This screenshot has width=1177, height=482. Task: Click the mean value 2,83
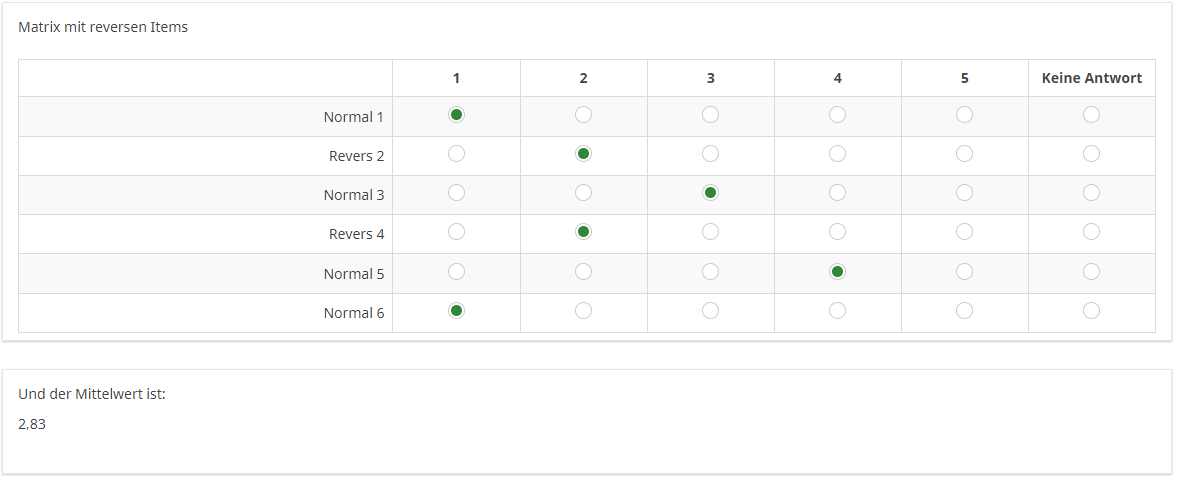[32, 424]
